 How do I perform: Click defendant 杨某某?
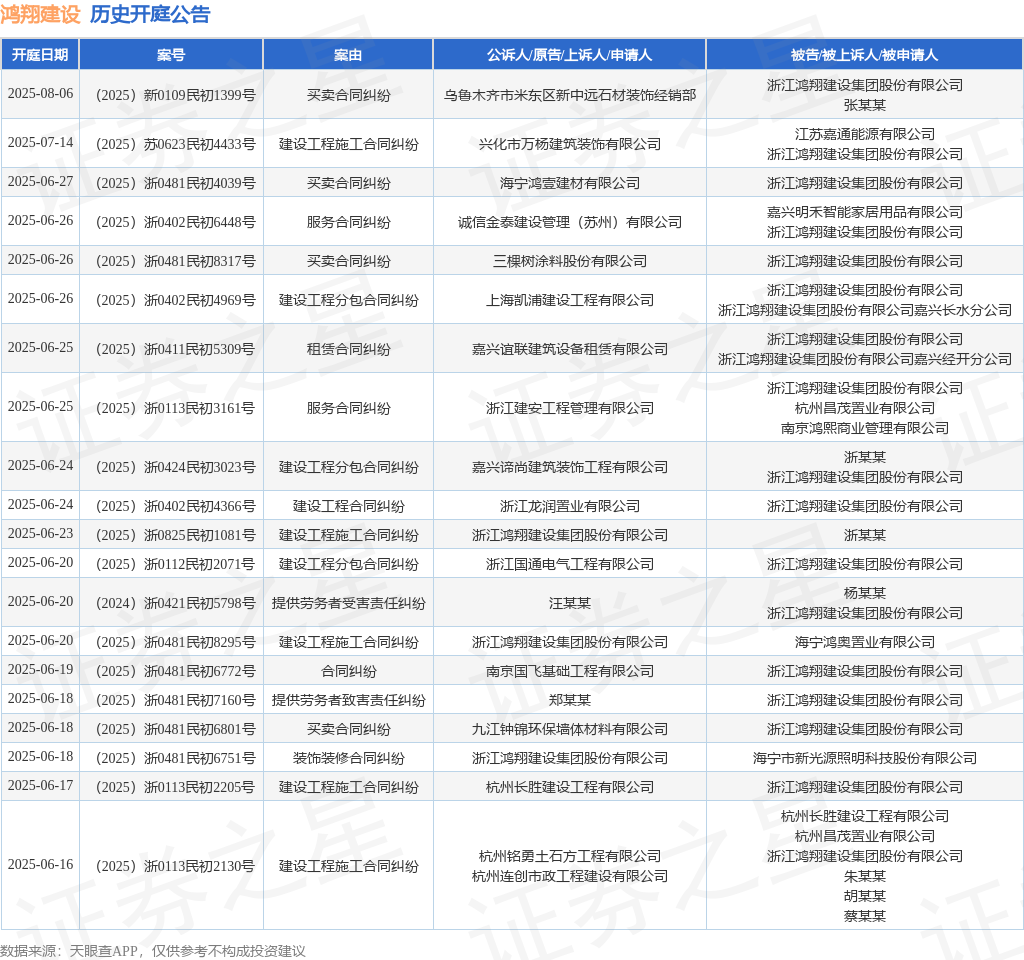pos(865,593)
